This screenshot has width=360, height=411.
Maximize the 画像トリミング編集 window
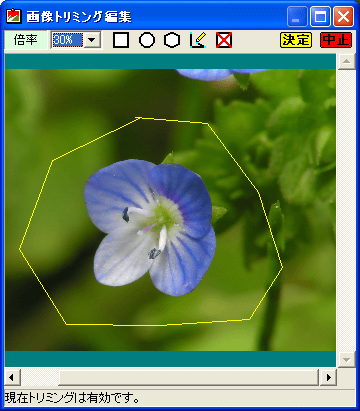point(320,17)
